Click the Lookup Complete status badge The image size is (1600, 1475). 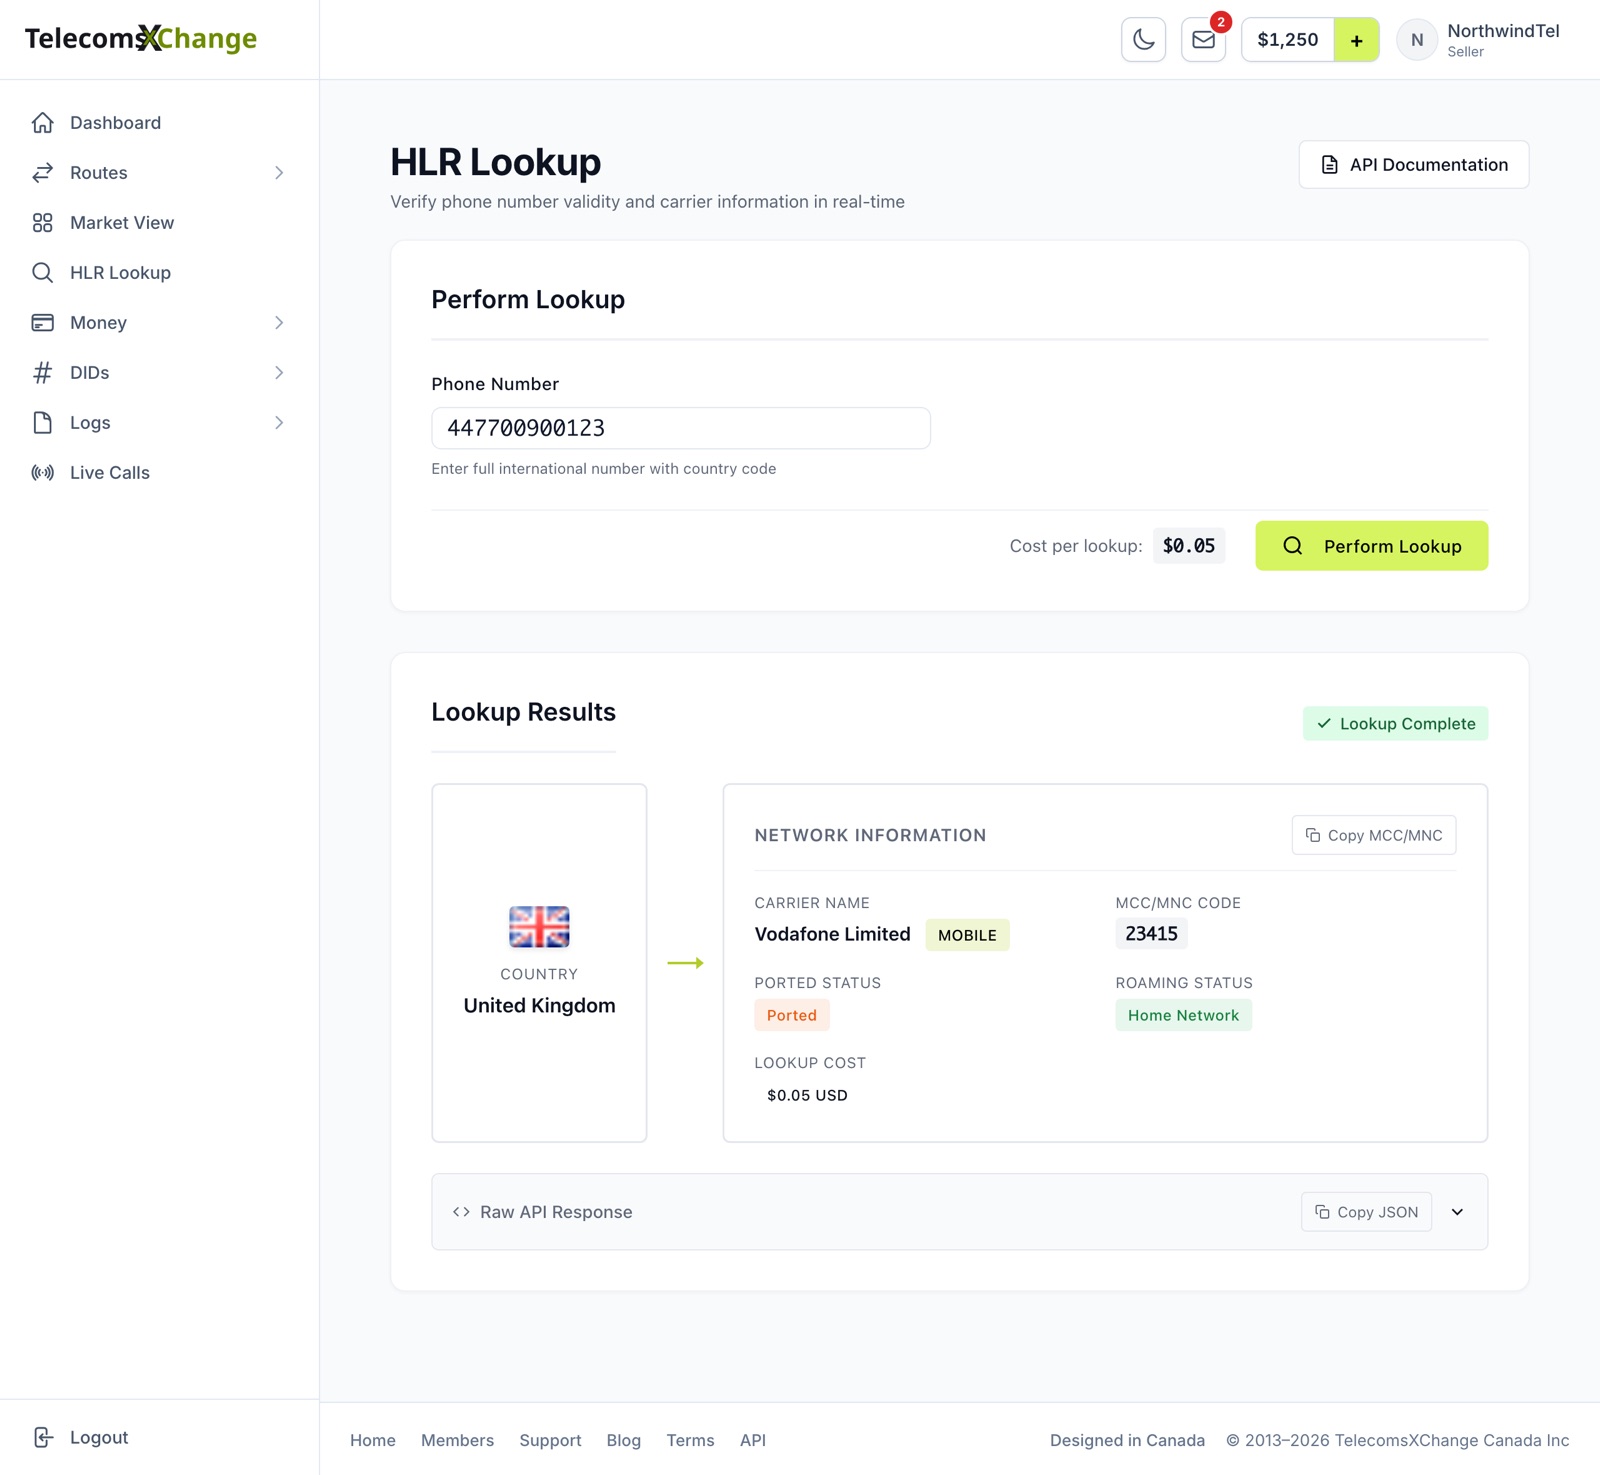tap(1395, 724)
